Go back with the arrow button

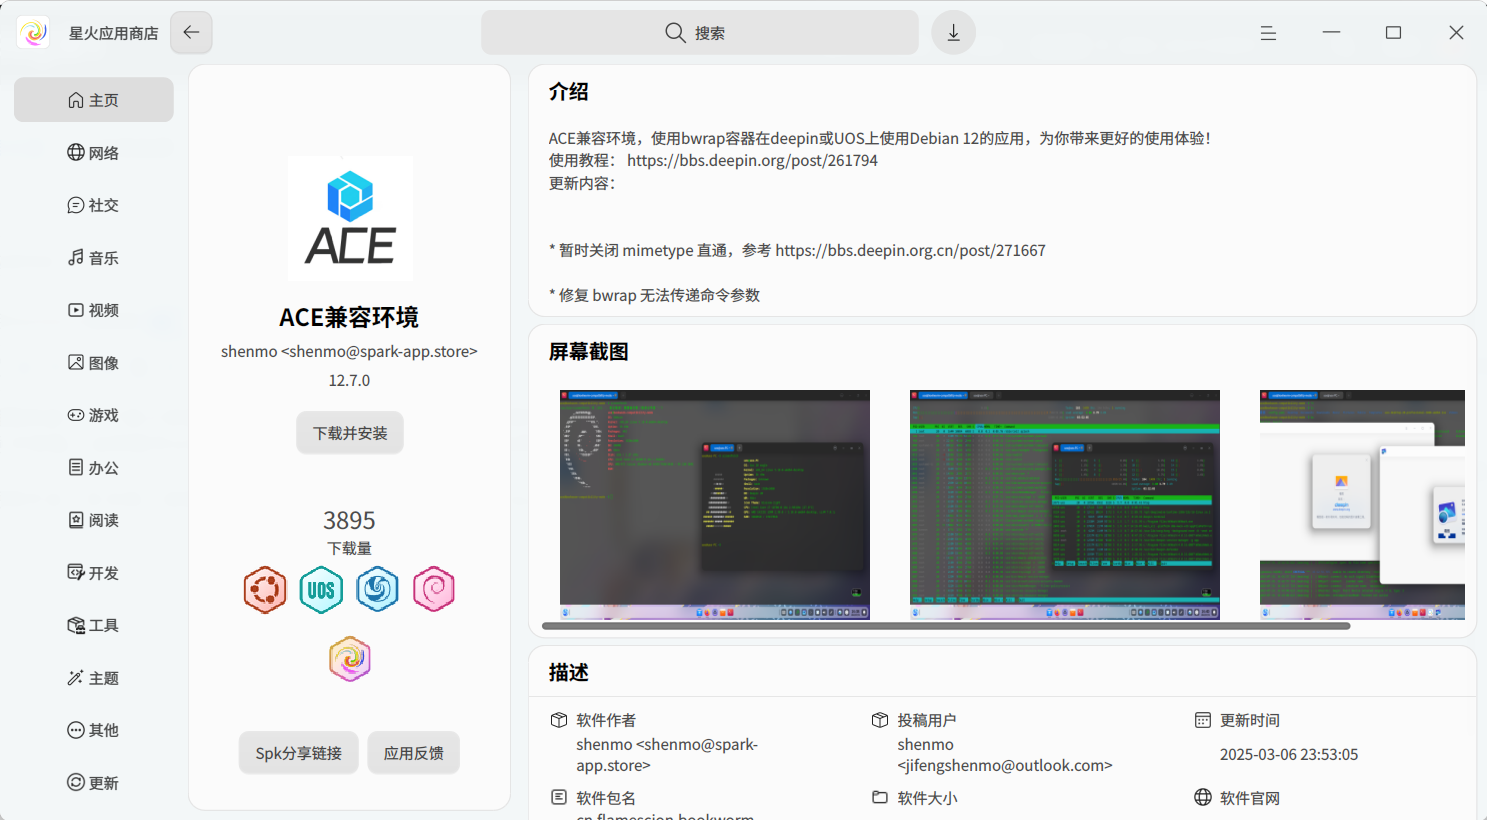[x=191, y=32]
